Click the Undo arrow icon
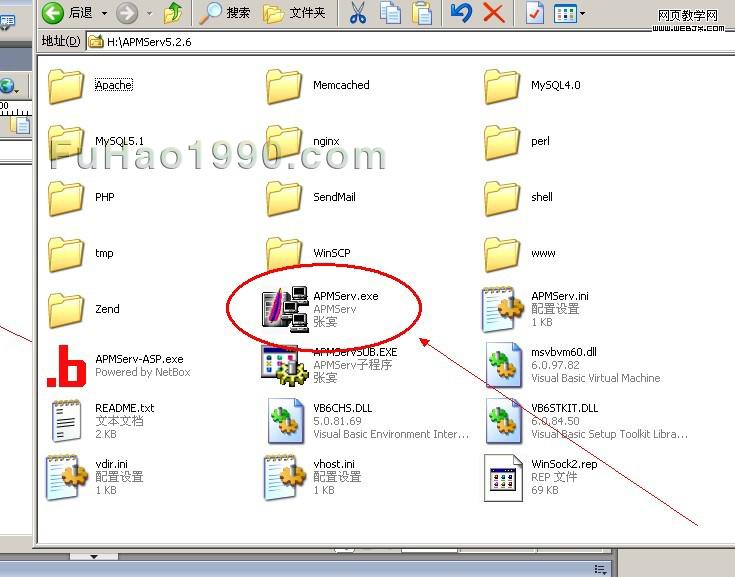735x577 pixels. click(461, 13)
